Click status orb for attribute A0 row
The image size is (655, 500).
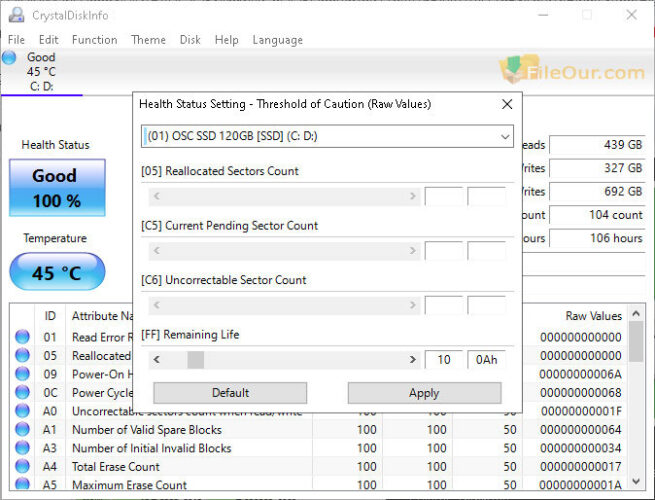click(23, 411)
